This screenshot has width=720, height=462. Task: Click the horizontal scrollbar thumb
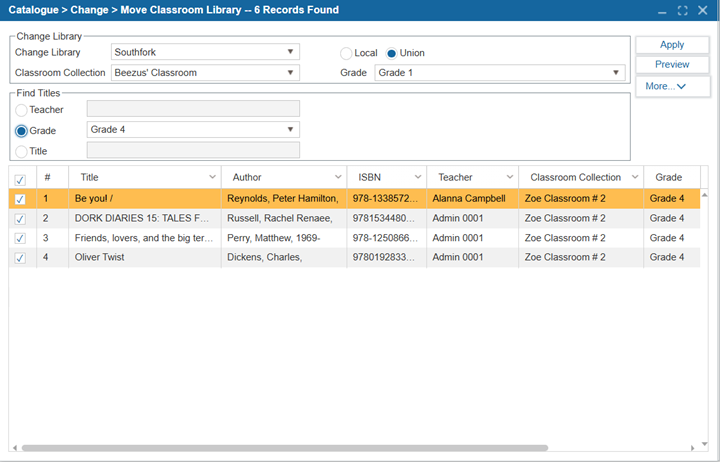click(x=285, y=448)
